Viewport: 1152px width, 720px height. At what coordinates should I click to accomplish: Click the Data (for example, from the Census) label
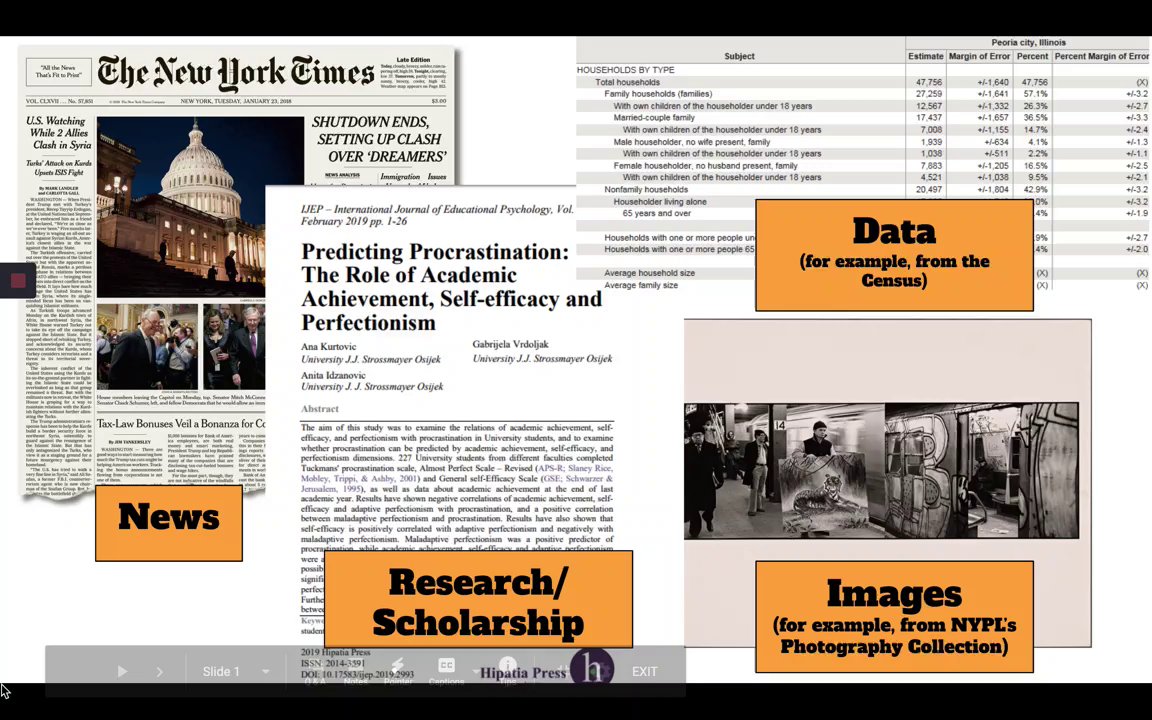[x=894, y=255]
